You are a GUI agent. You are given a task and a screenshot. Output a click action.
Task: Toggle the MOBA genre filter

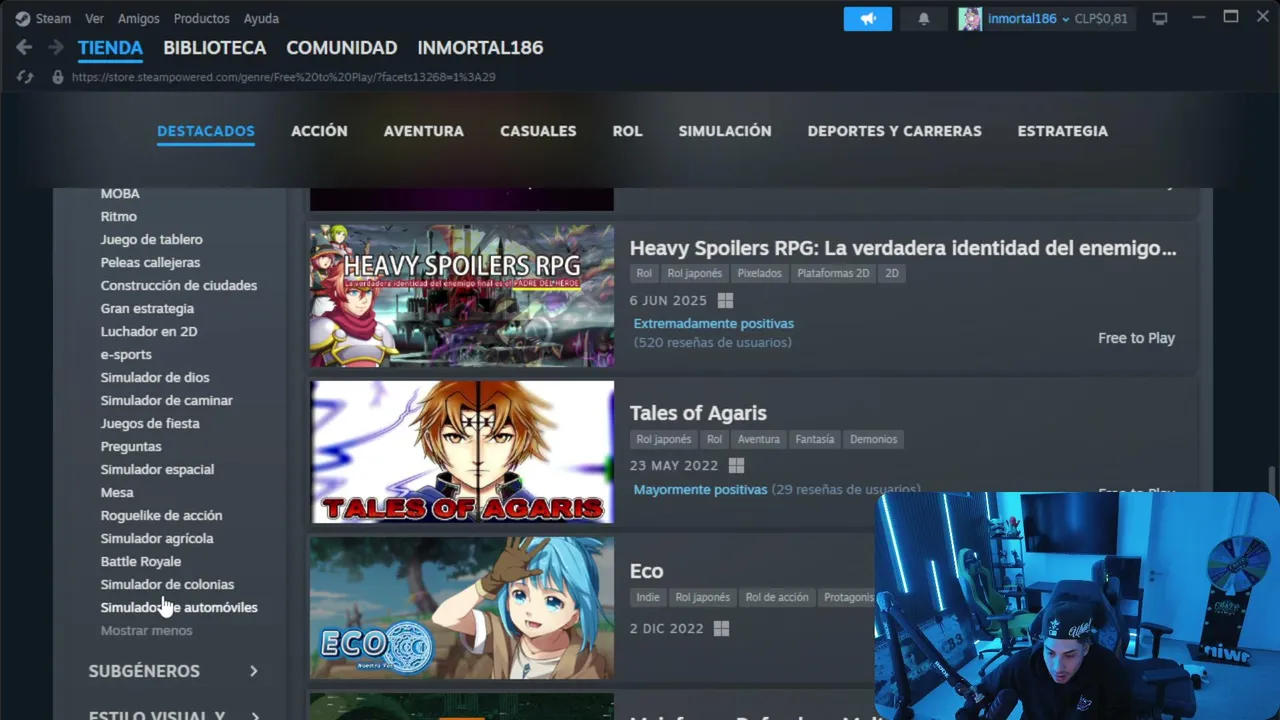[120, 194]
